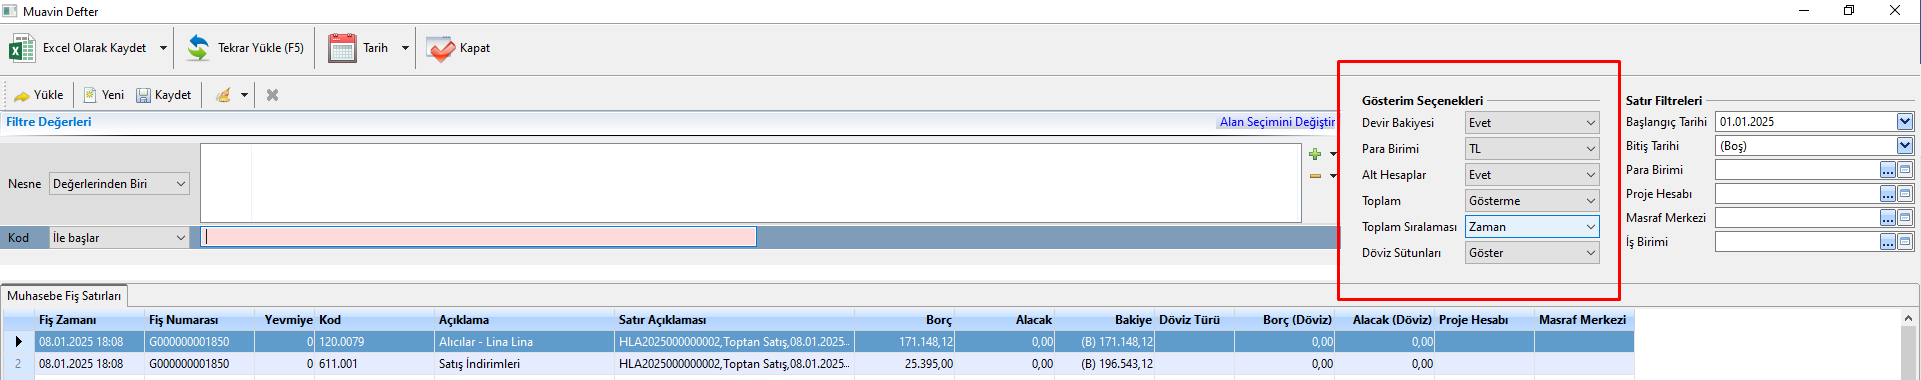Open browse button for Proje Hesabı
1921x380 pixels.
coord(1887,193)
